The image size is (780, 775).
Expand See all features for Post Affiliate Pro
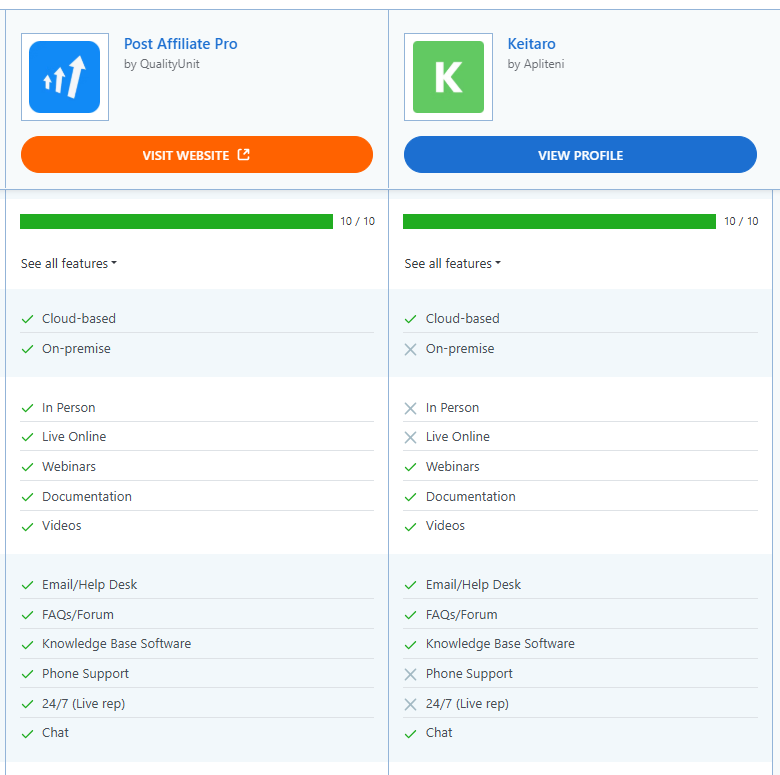(x=69, y=264)
